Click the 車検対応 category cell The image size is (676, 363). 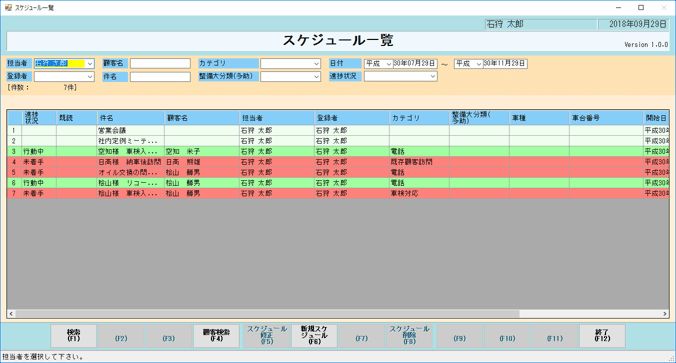[419, 194]
